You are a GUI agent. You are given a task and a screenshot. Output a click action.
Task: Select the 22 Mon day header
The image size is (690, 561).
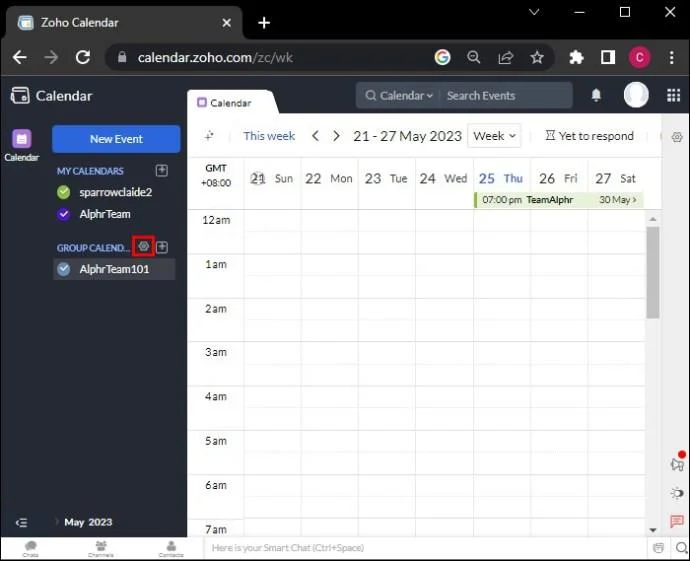(x=329, y=179)
